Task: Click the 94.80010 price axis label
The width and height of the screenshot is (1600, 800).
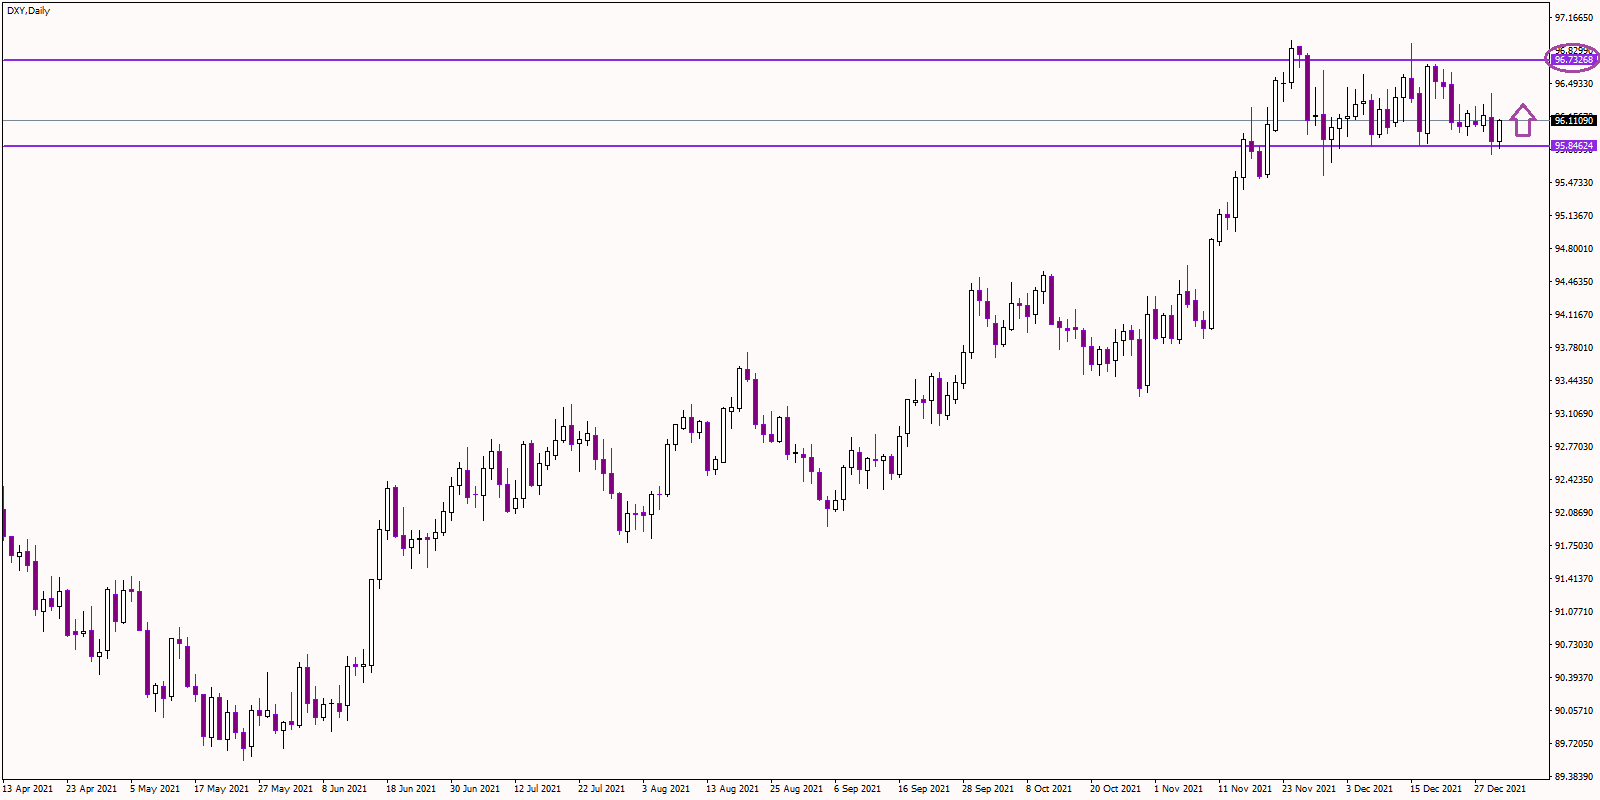Action: click(1574, 249)
